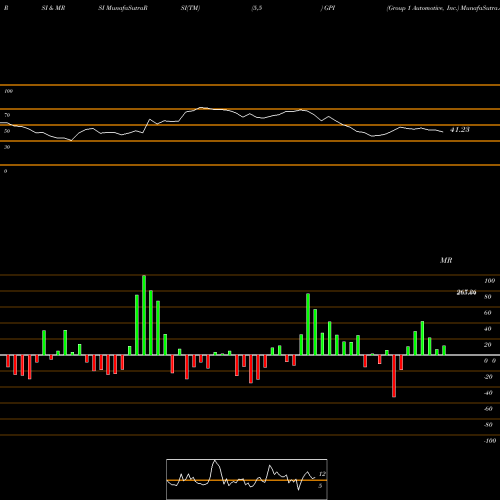Screen dimensions: 500x500
Task: Click the MR panel title label
Action: click(x=446, y=260)
